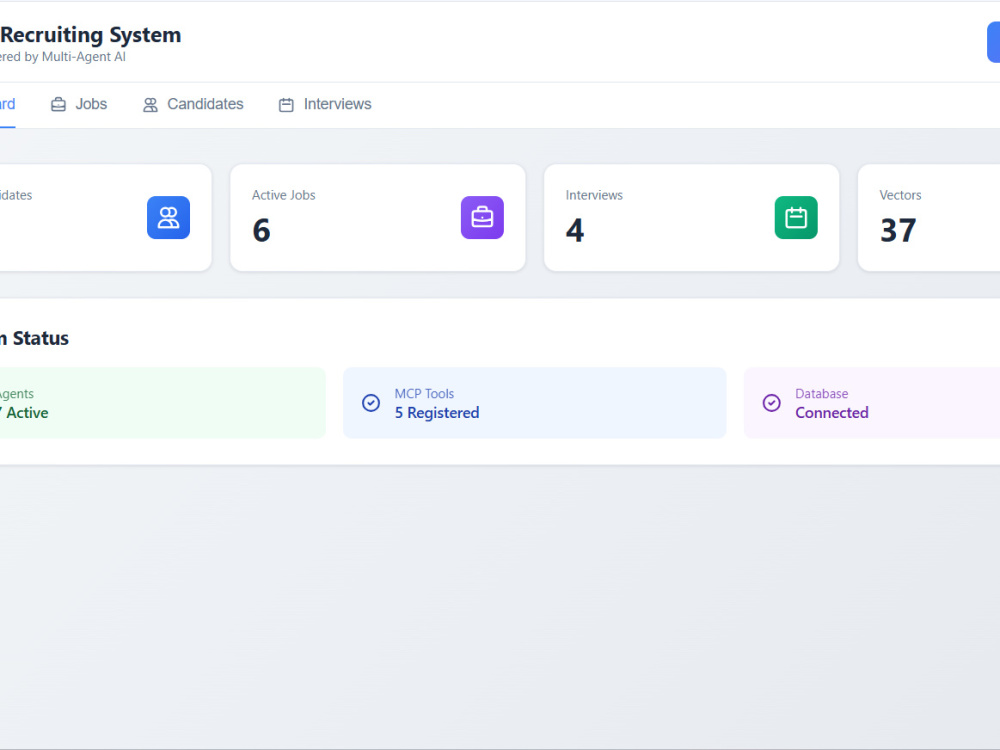The image size is (1000, 750).
Task: Click the MCP Tools label
Action: (x=424, y=393)
